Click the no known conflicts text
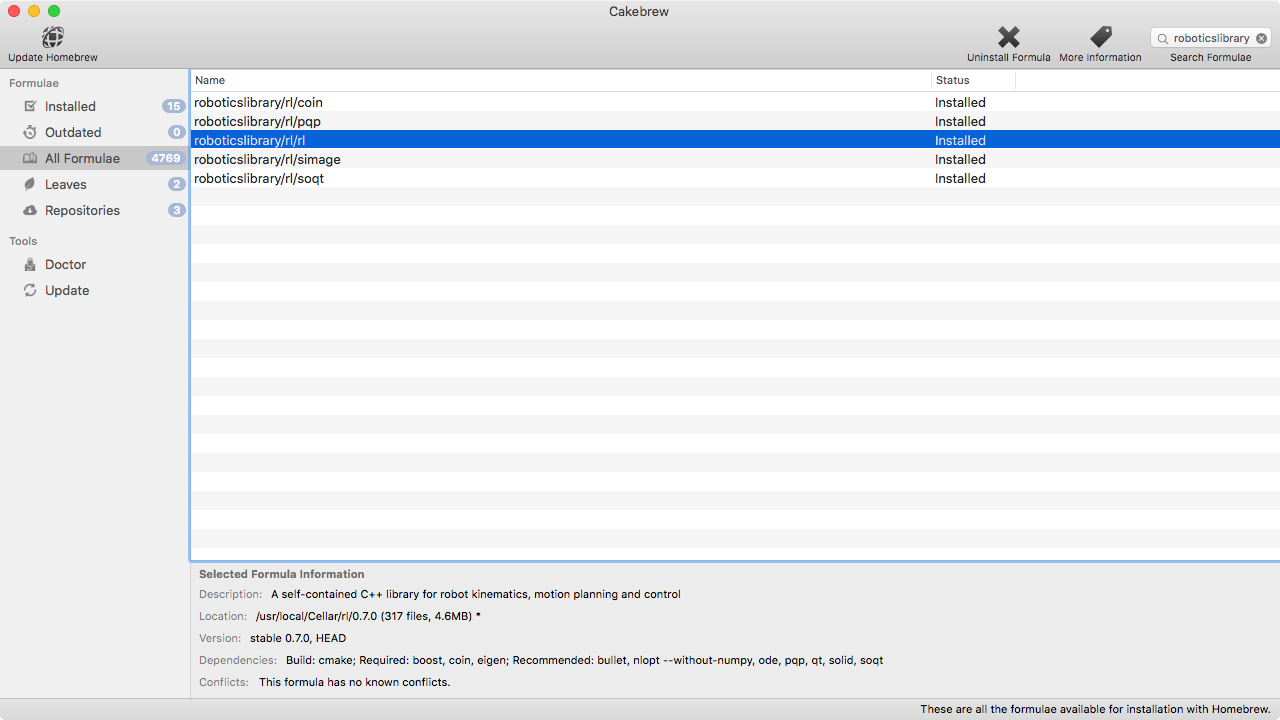1280x720 pixels. point(355,682)
